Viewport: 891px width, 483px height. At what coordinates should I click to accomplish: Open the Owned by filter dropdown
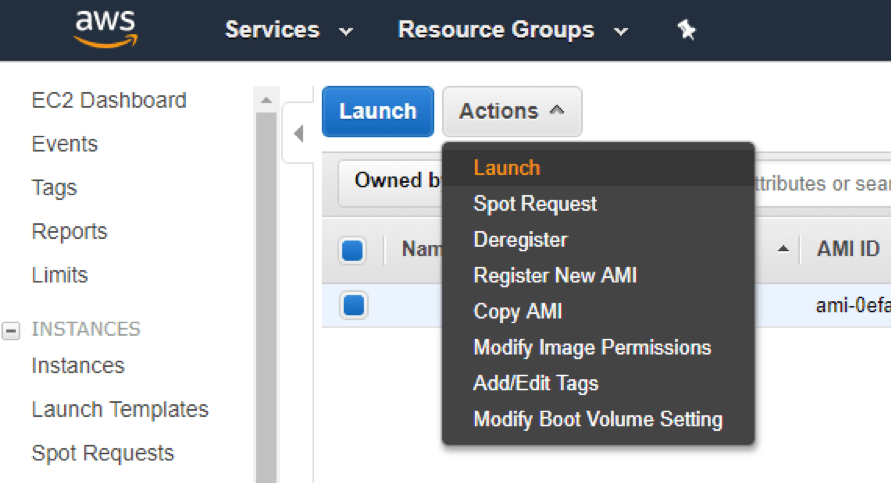pyautogui.click(x=390, y=183)
